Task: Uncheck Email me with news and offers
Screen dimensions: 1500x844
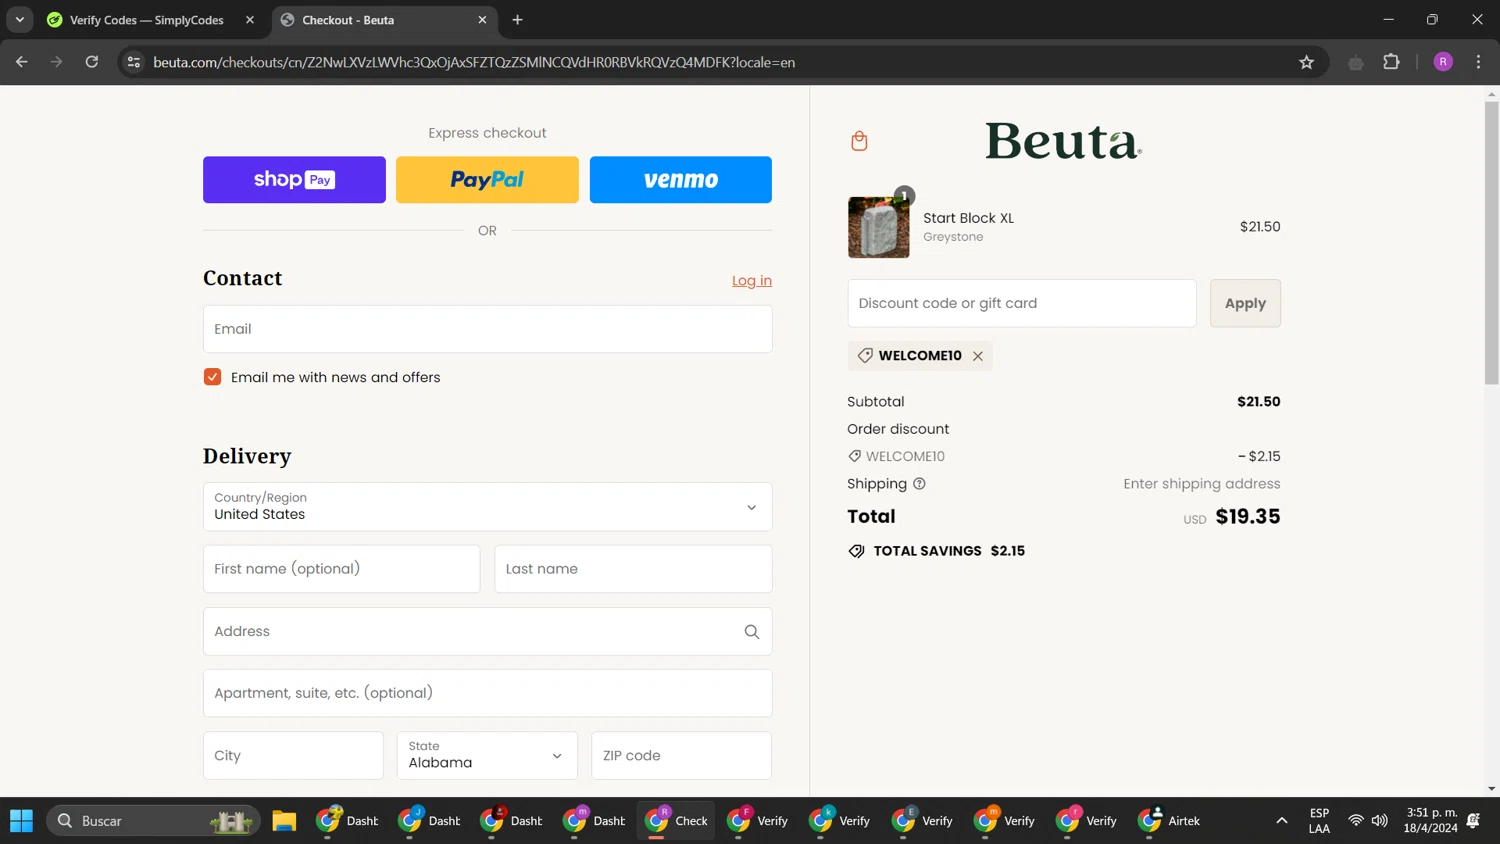Action: click(x=212, y=377)
